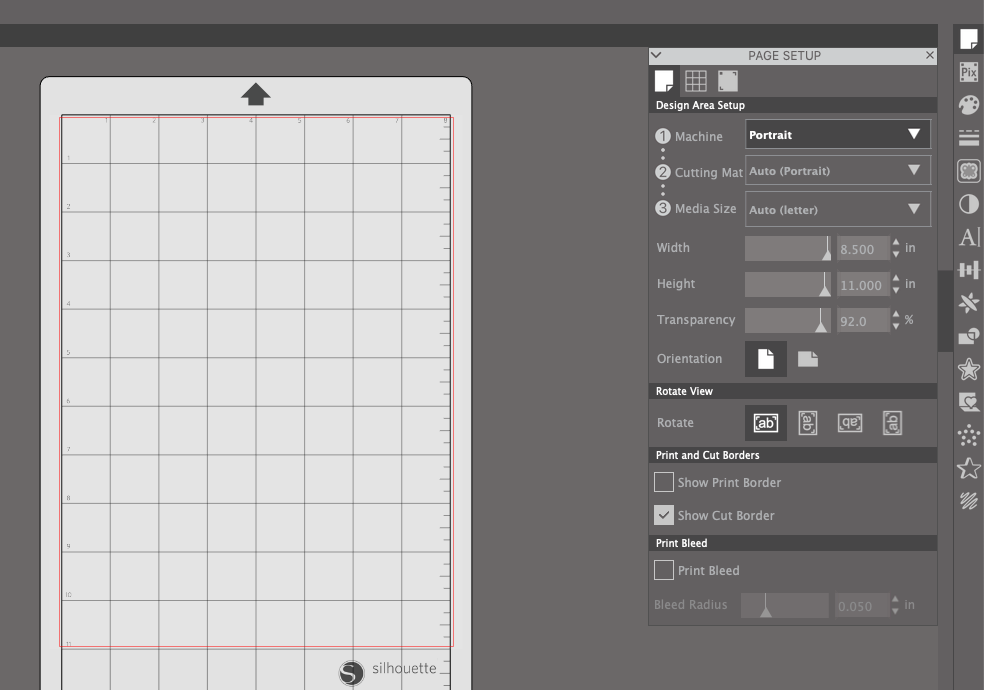This screenshot has width=984, height=690.
Task: Open the Line Style panel icon
Action: pyautogui.click(x=968, y=138)
